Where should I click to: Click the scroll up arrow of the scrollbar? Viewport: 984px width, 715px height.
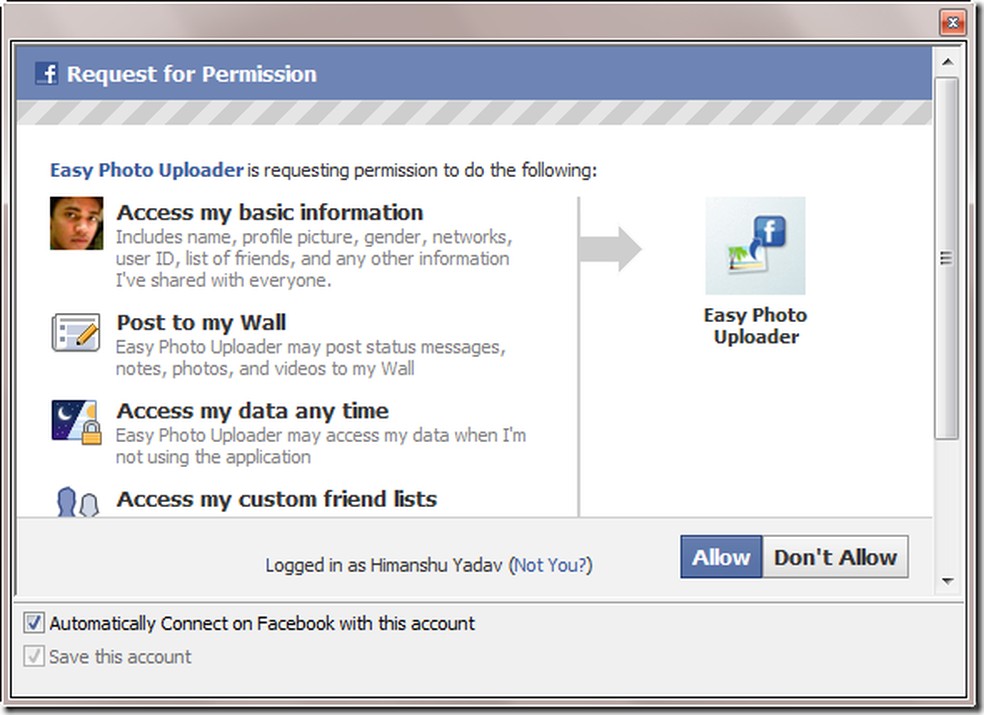click(946, 62)
